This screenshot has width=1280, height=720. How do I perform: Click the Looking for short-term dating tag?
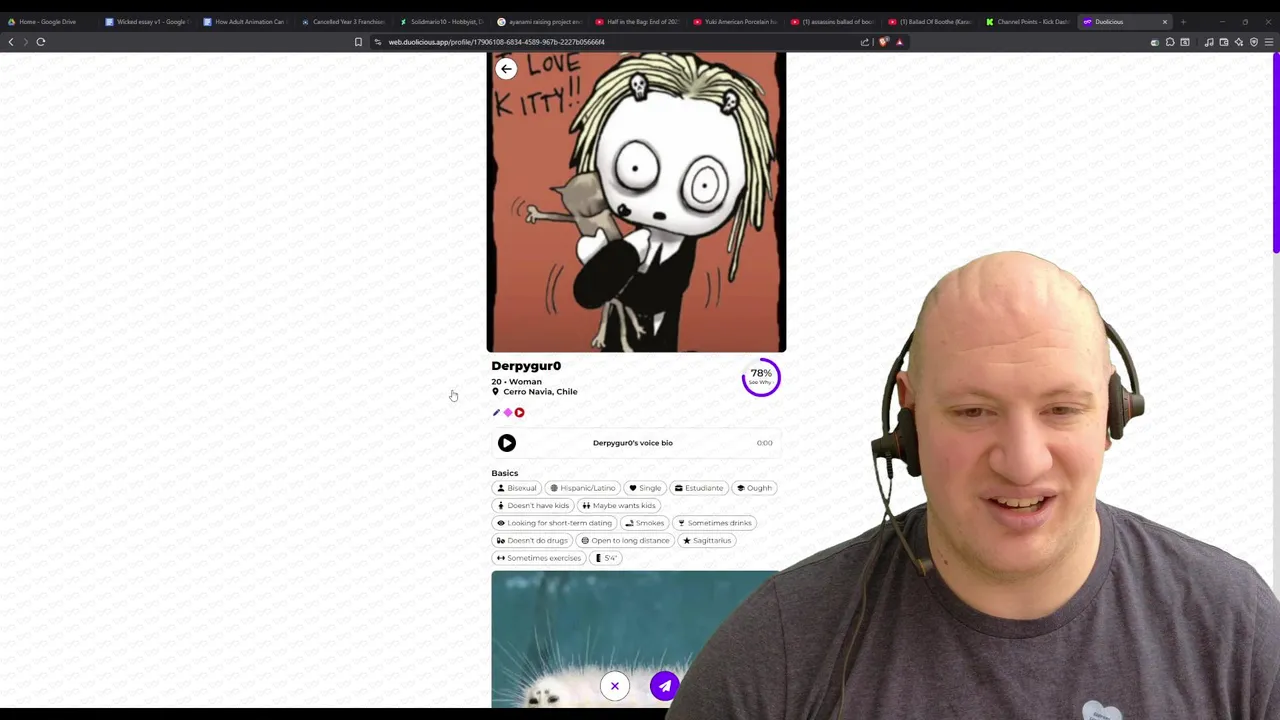[x=554, y=523]
